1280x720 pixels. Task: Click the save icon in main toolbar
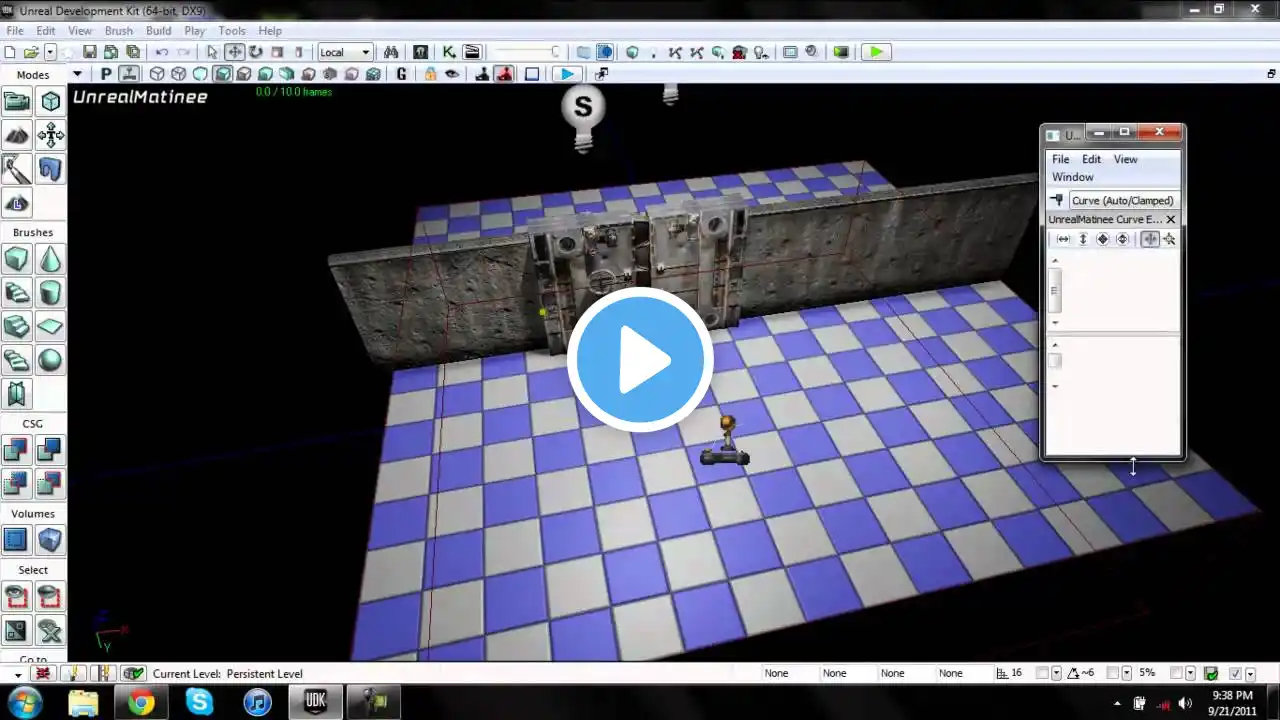pyautogui.click(x=90, y=52)
